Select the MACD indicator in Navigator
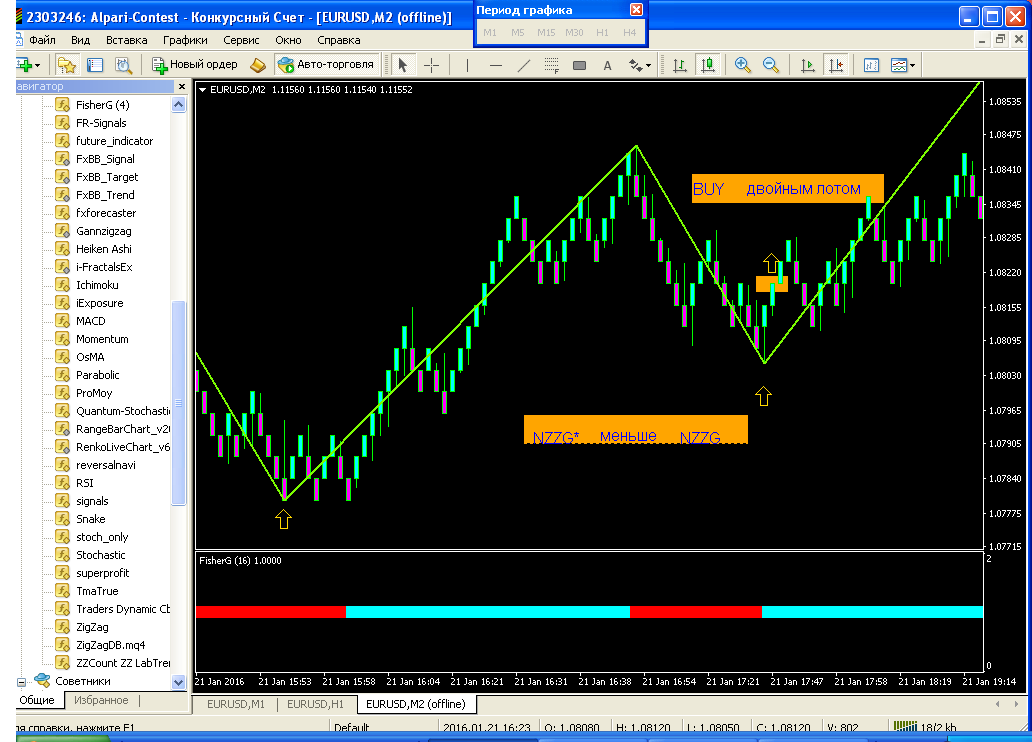 point(90,321)
